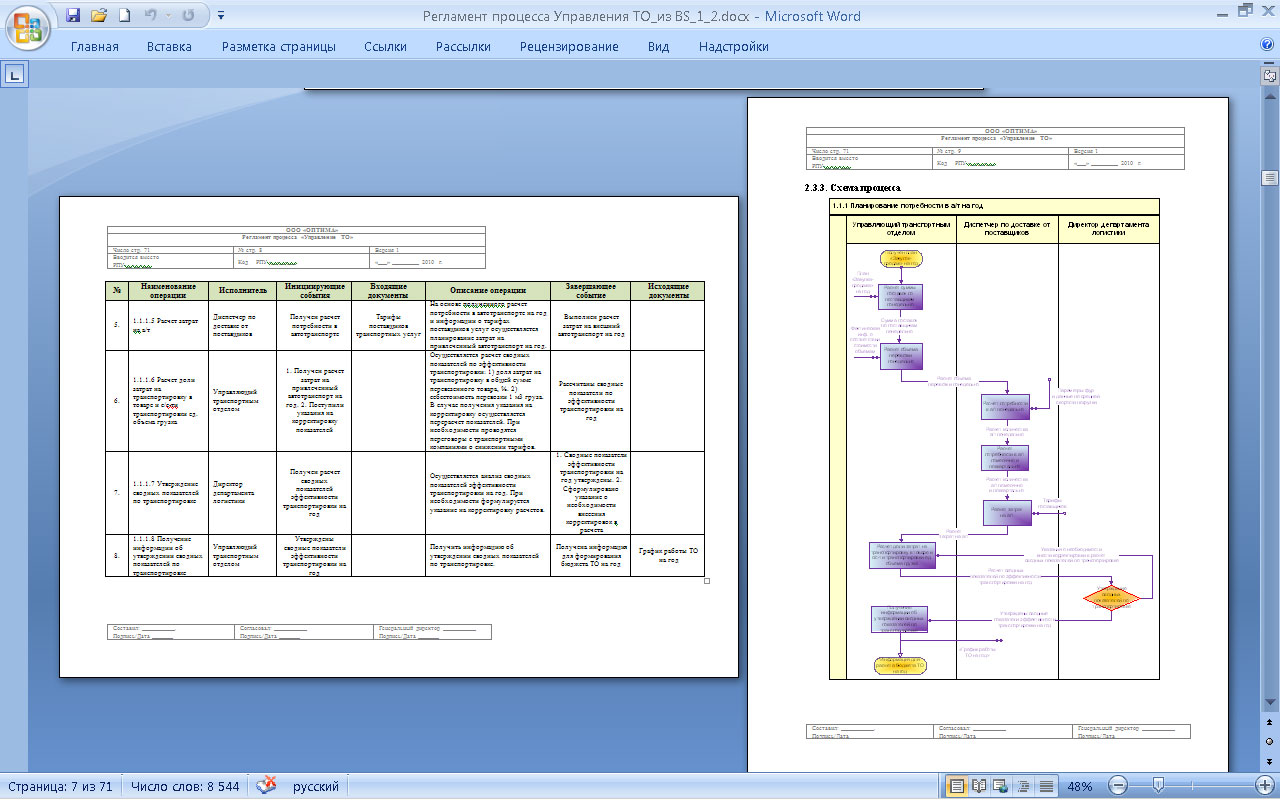Click the tab stop selector icon
Viewport: 1280px width, 800px height.
15,74
